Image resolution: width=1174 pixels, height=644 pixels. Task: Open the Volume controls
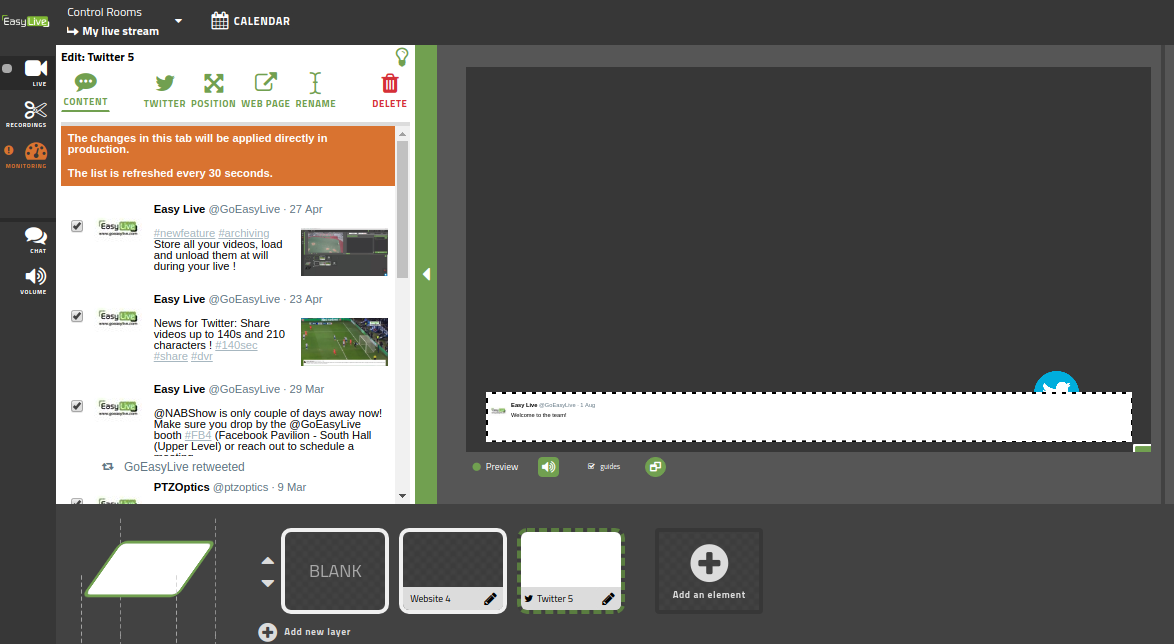tap(34, 280)
